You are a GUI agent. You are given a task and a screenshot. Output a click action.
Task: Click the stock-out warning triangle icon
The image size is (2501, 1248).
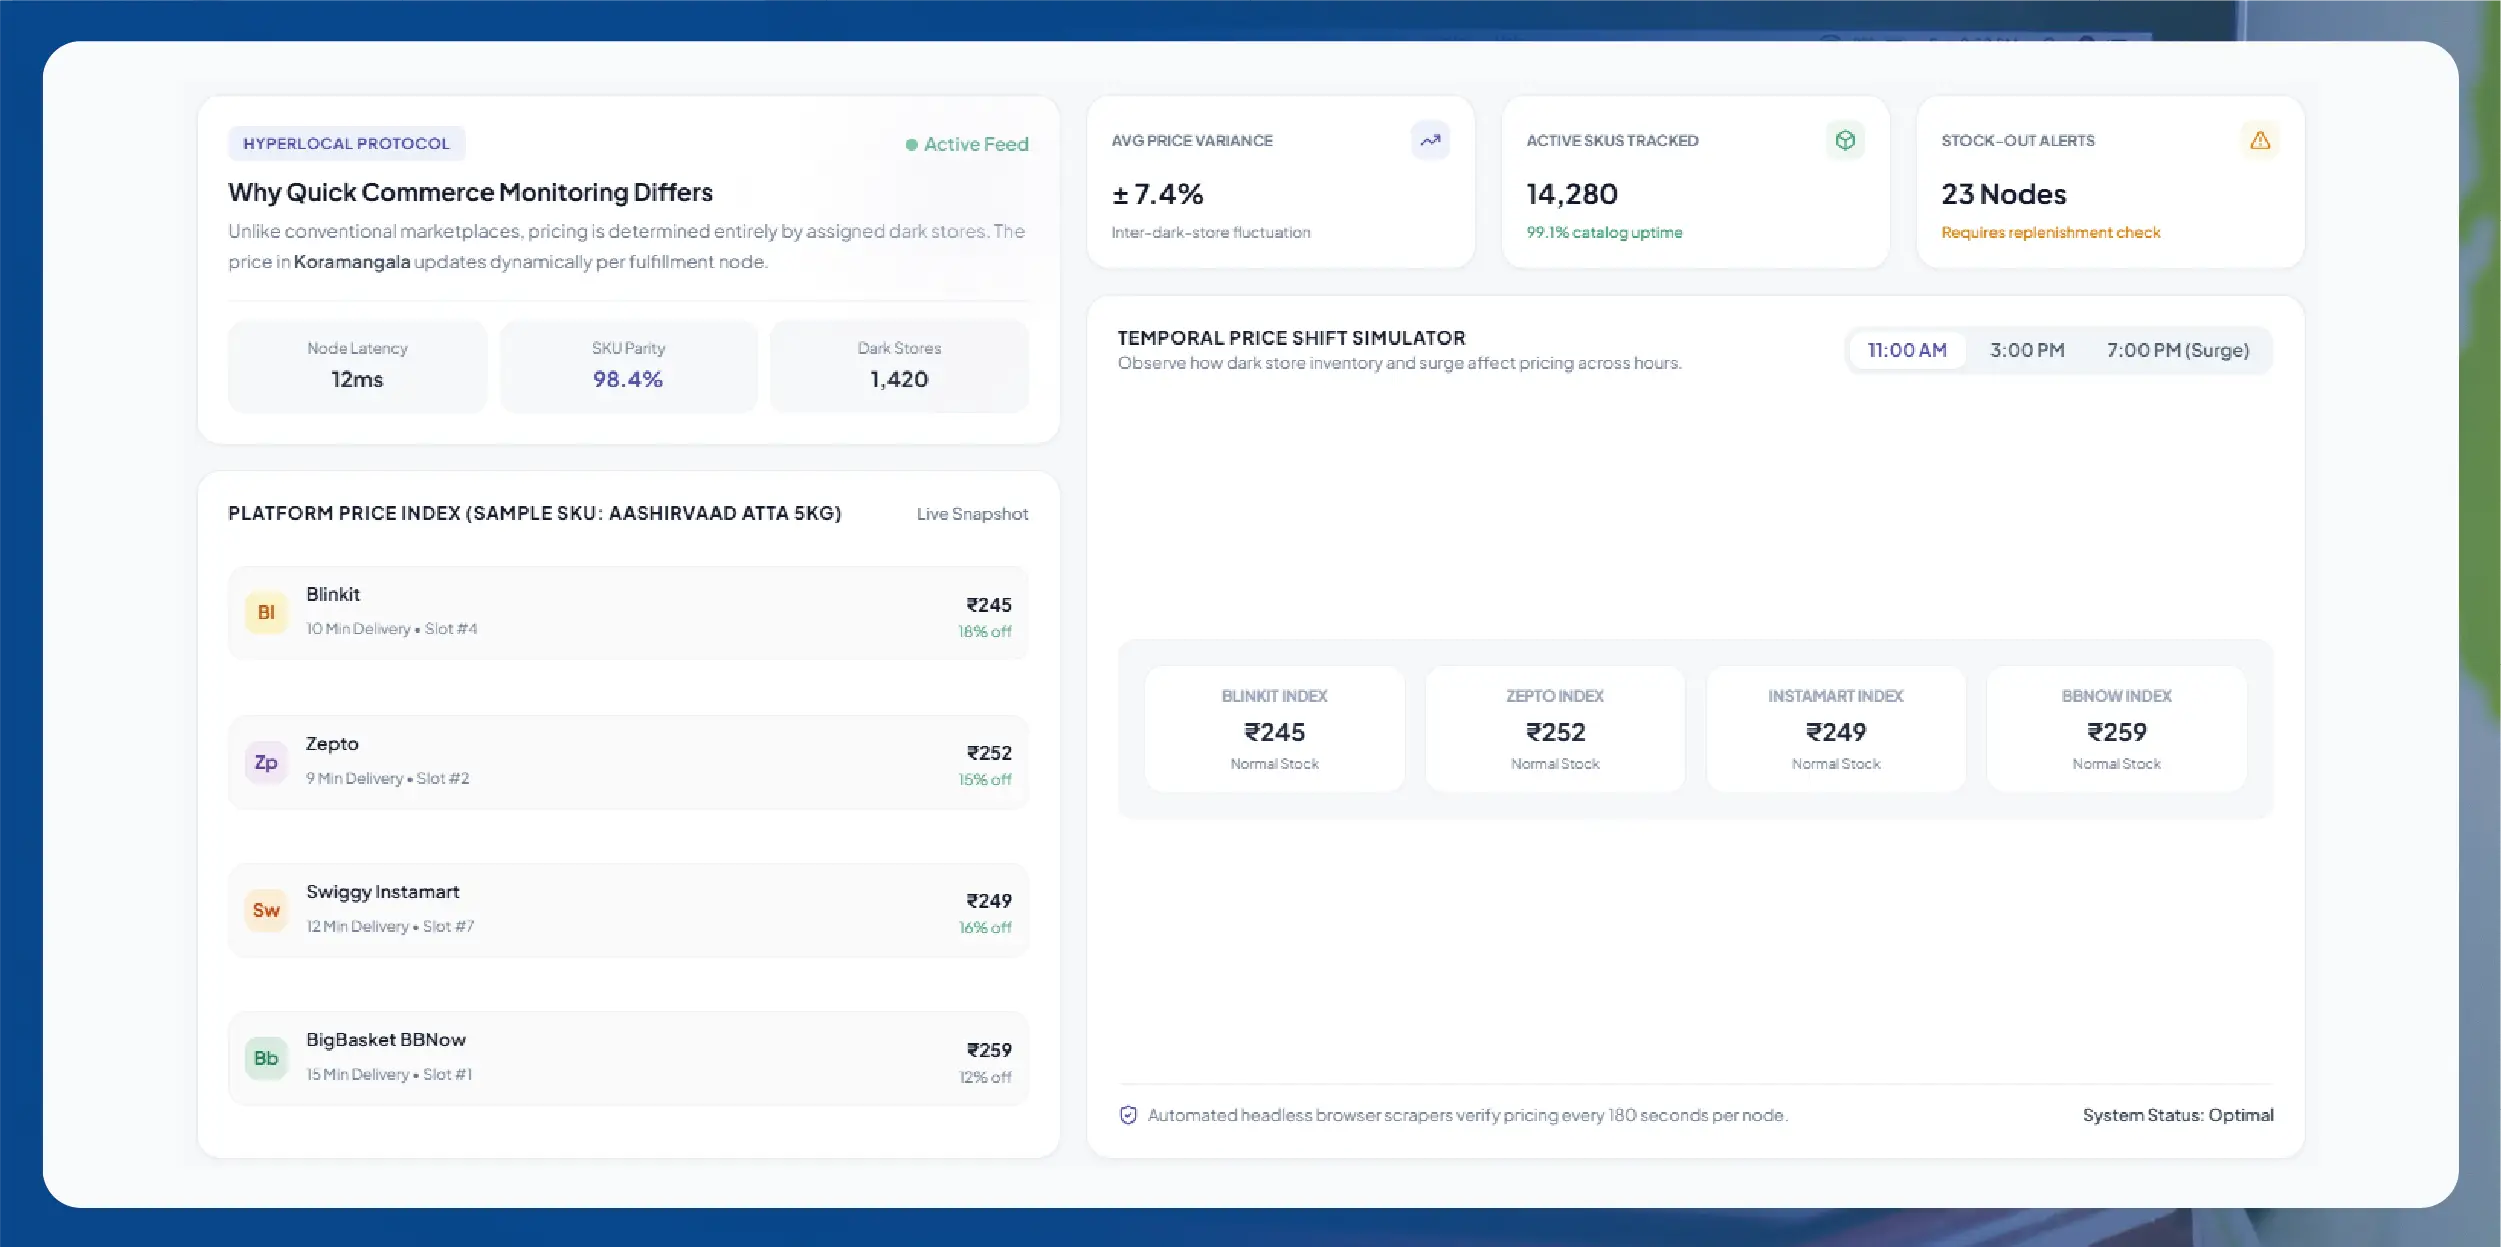2260,140
